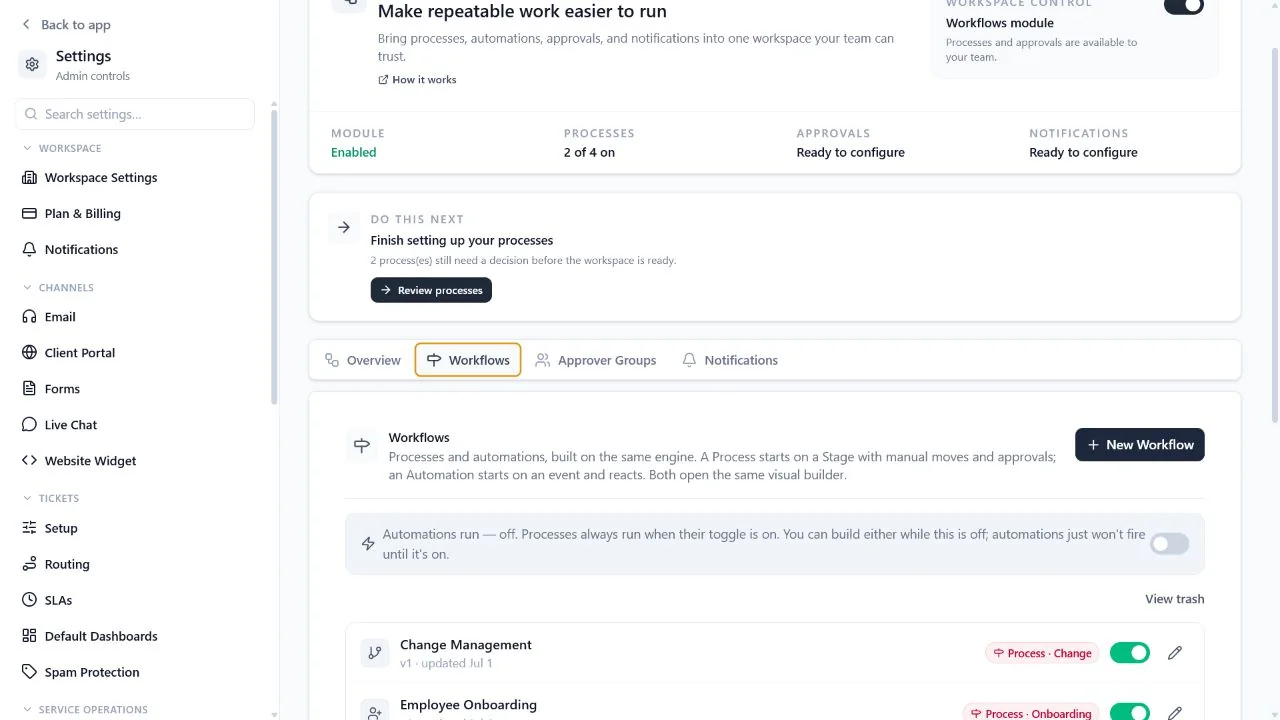The image size is (1280, 720).
Task: Click the Website Widget code brackets icon
Action: coord(29,460)
